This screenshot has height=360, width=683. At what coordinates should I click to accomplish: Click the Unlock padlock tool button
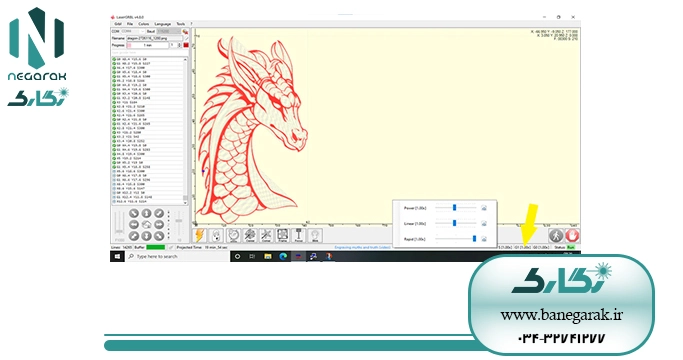click(x=216, y=235)
